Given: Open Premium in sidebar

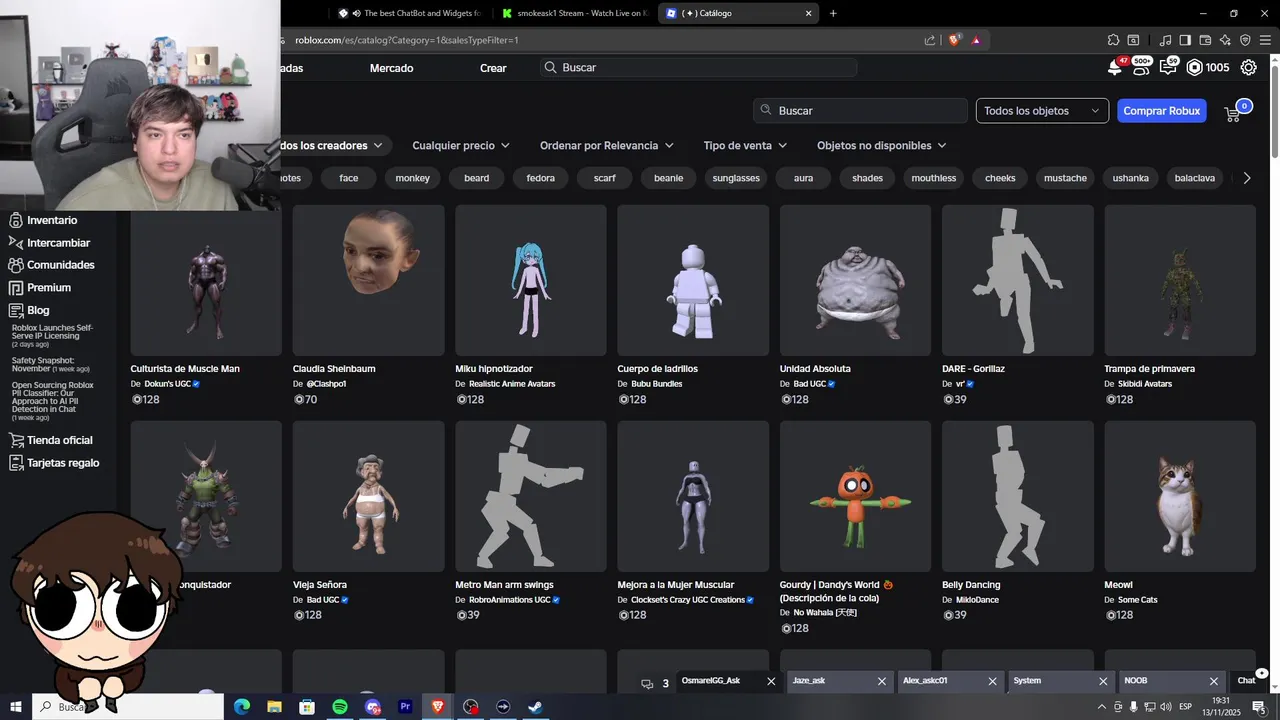Looking at the screenshot, I should click(x=40, y=288).
